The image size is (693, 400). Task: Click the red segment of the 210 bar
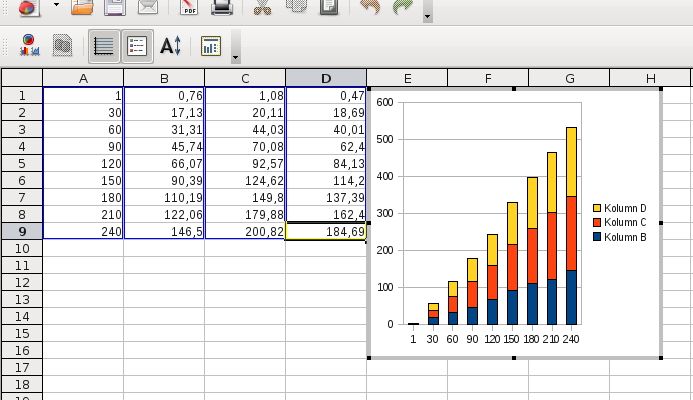coord(552,246)
